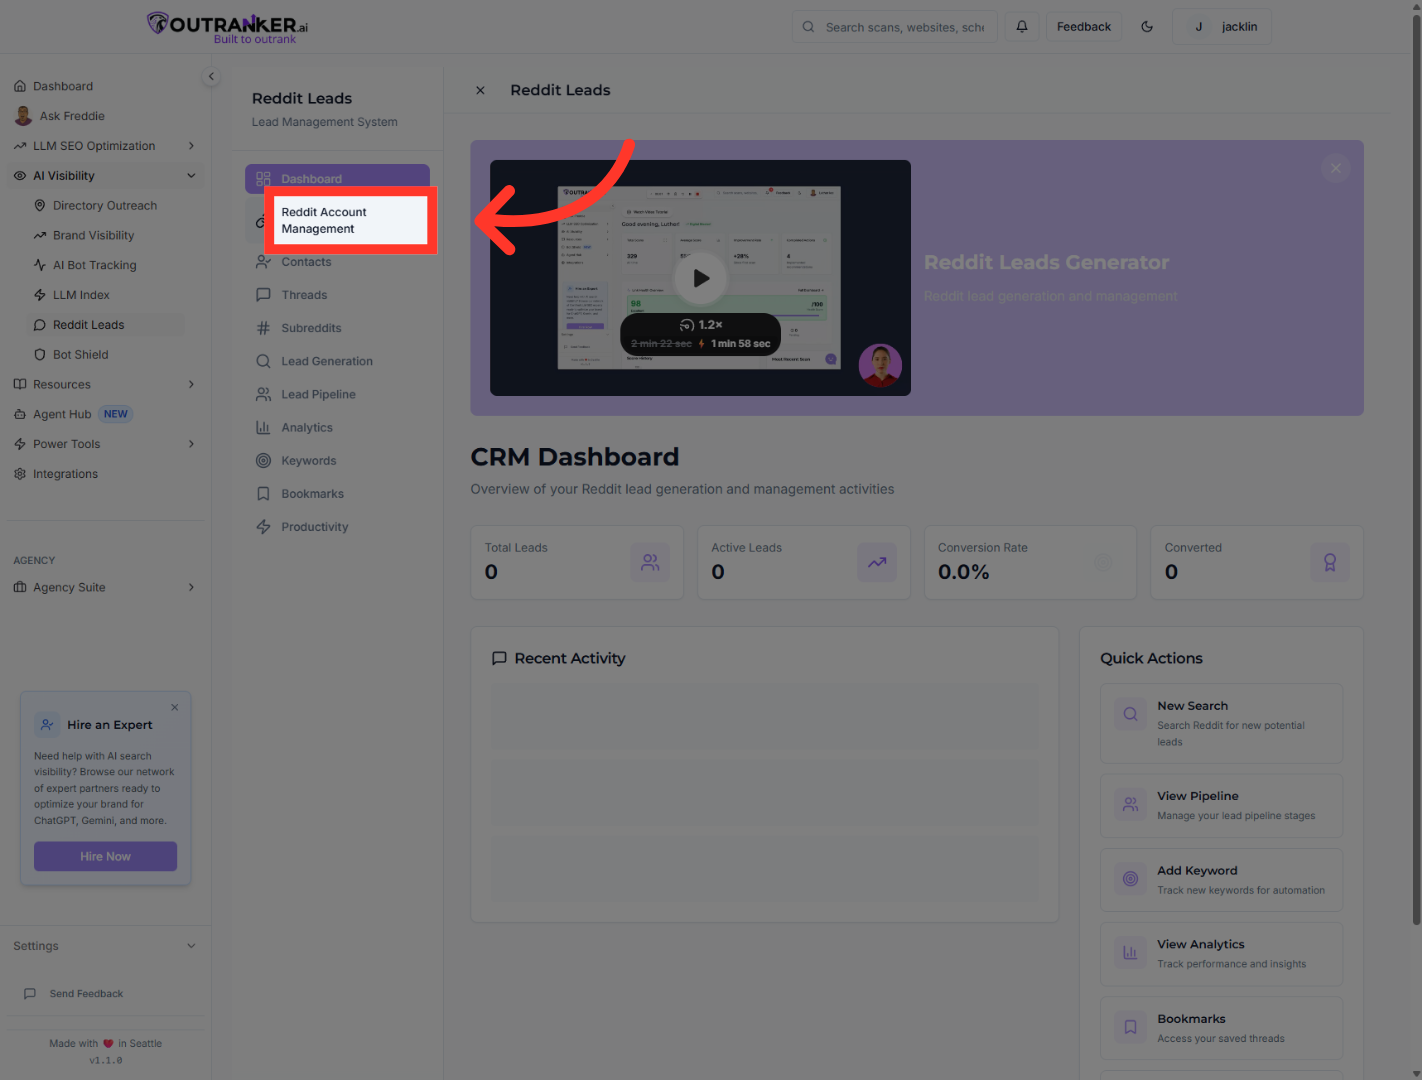Click the Hire Now button
The width and height of the screenshot is (1422, 1080).
tap(105, 856)
